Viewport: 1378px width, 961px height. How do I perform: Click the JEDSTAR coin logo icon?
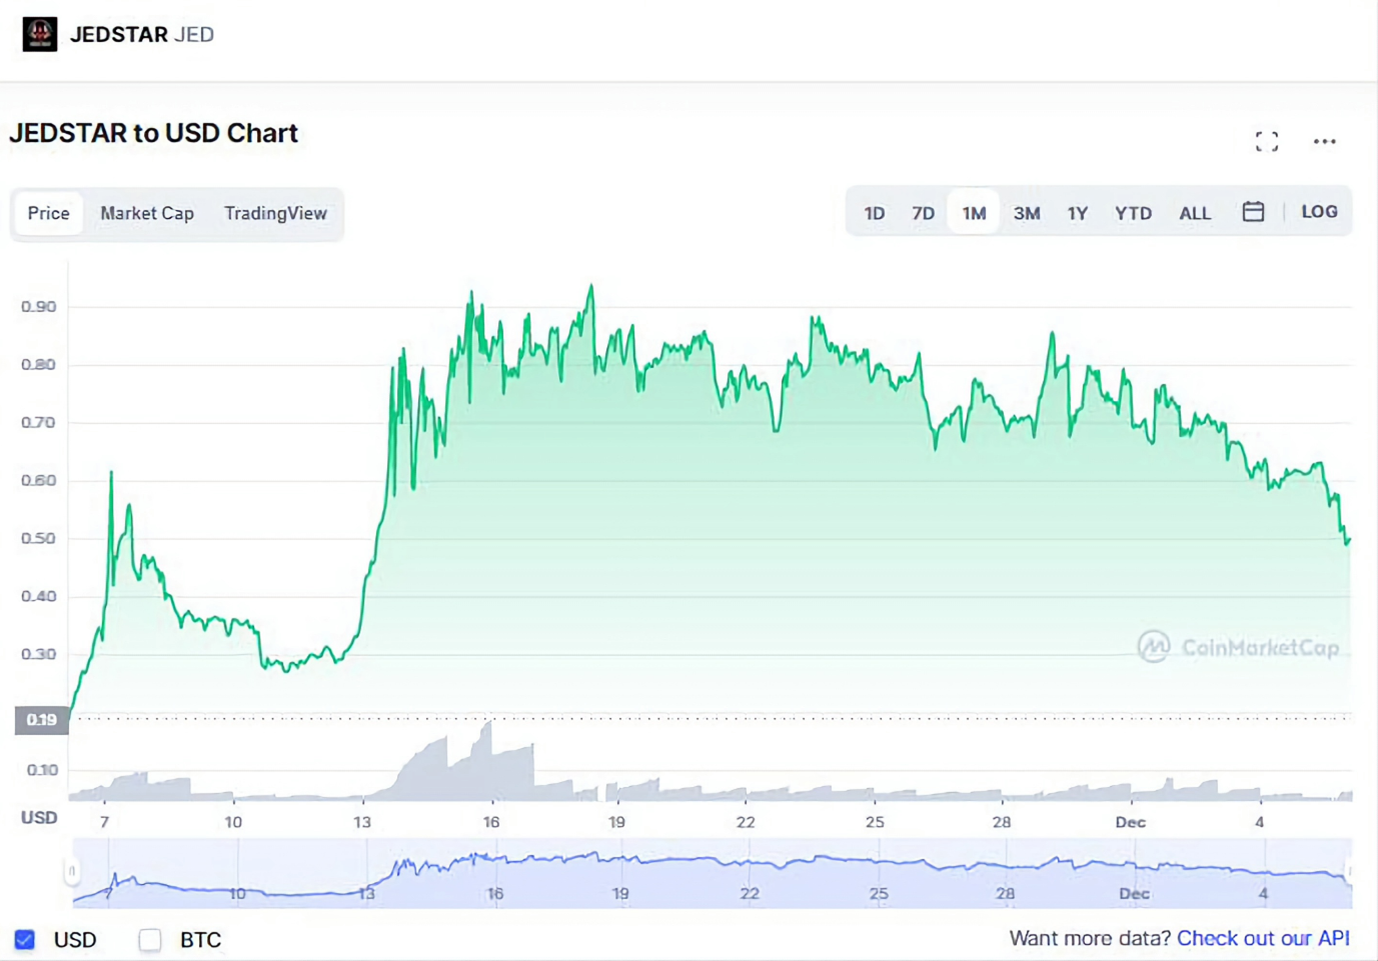coord(40,34)
